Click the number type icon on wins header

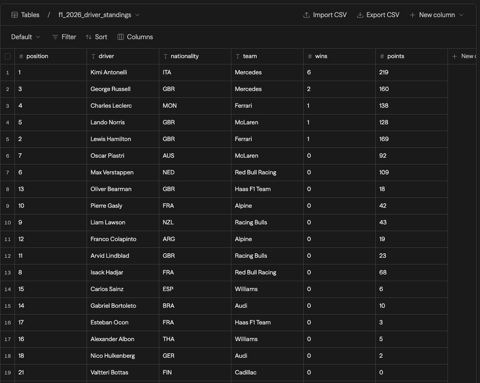pyautogui.click(x=310, y=56)
